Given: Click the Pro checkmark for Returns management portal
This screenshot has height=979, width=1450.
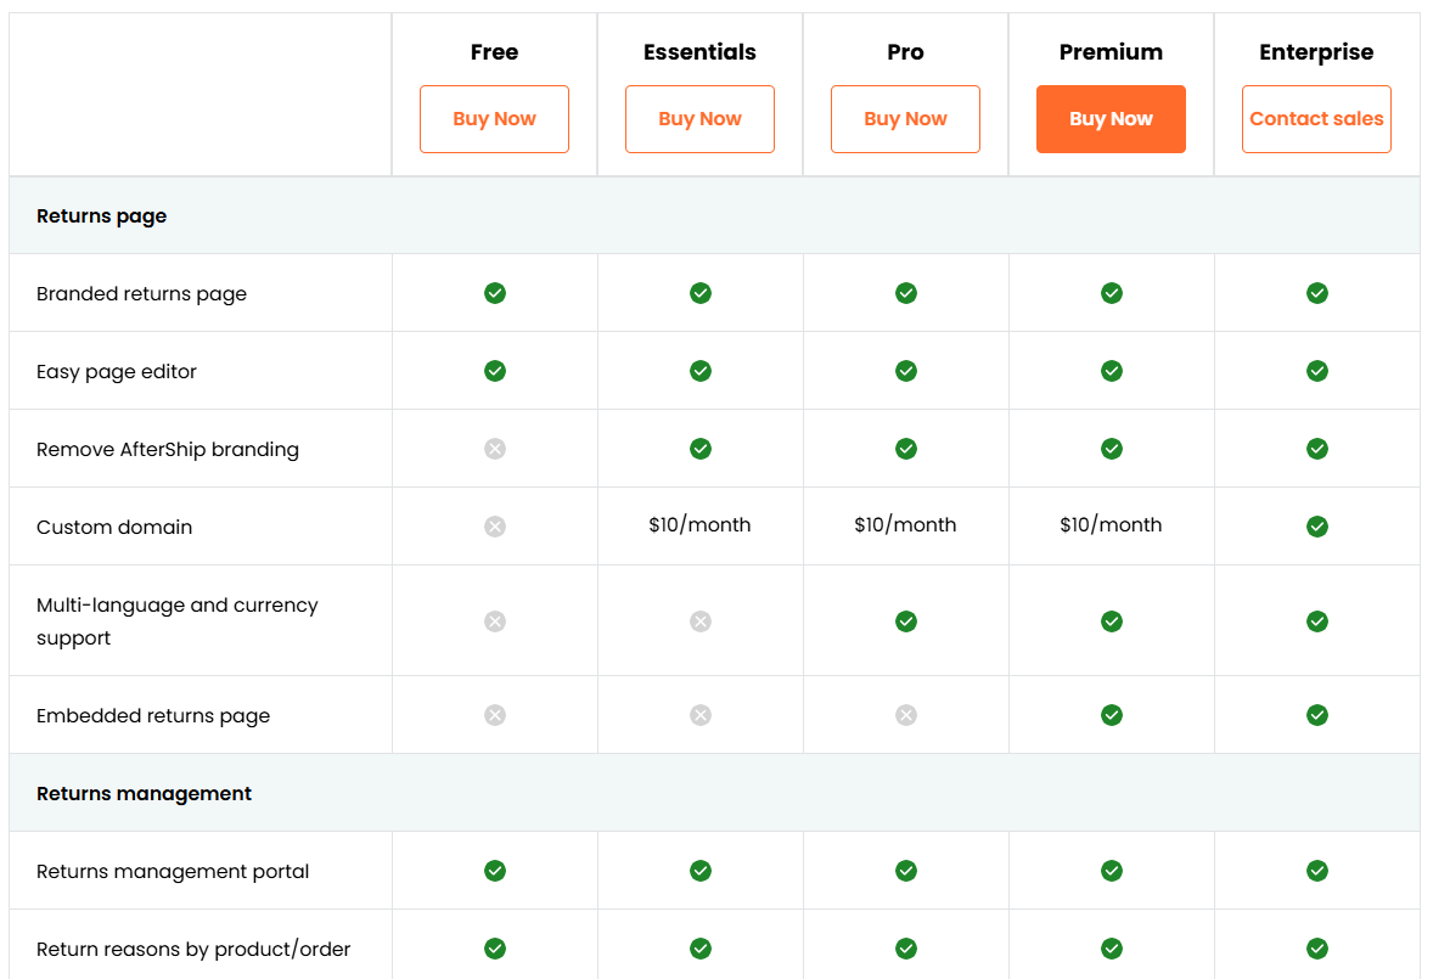Looking at the screenshot, I should (906, 871).
